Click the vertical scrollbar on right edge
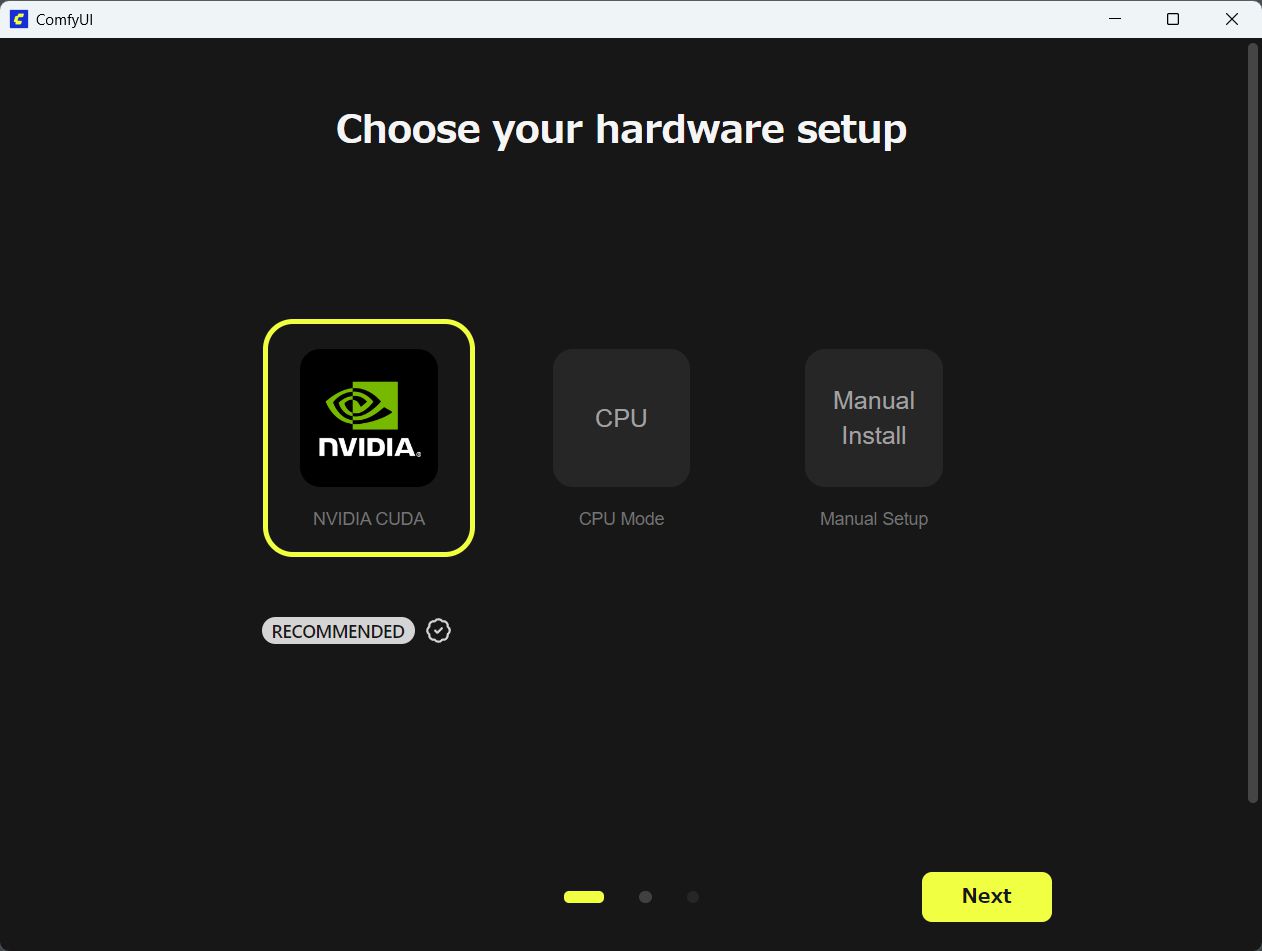This screenshot has height=951, width=1262. click(1253, 422)
